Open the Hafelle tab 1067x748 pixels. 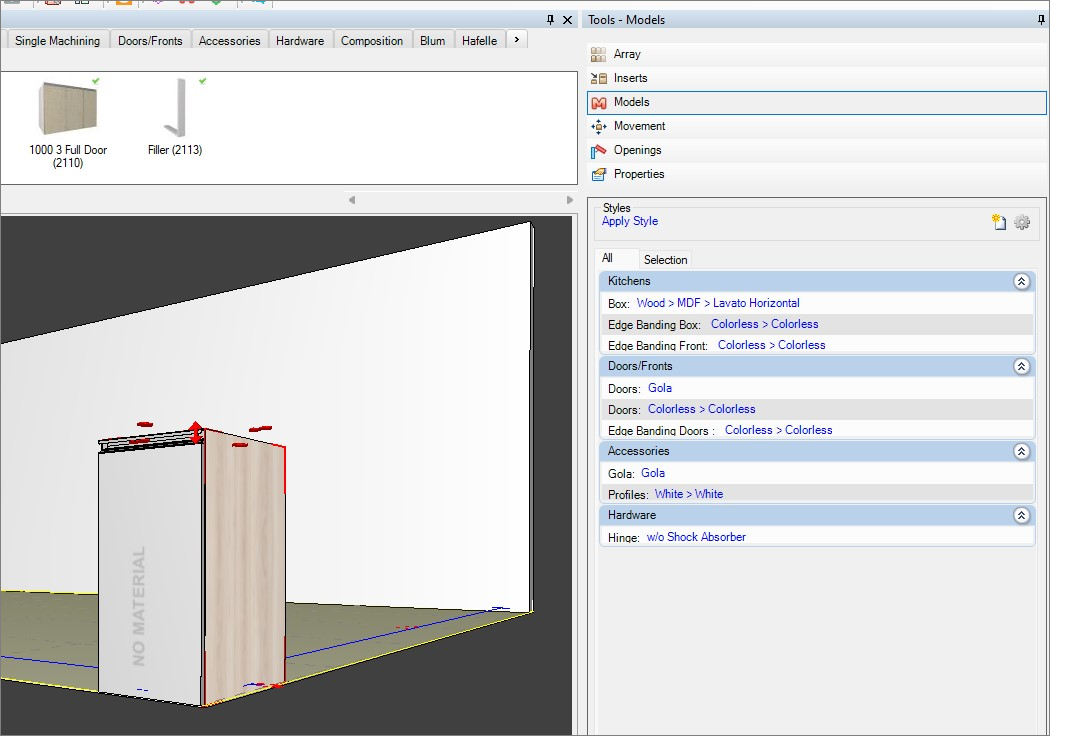tap(480, 41)
